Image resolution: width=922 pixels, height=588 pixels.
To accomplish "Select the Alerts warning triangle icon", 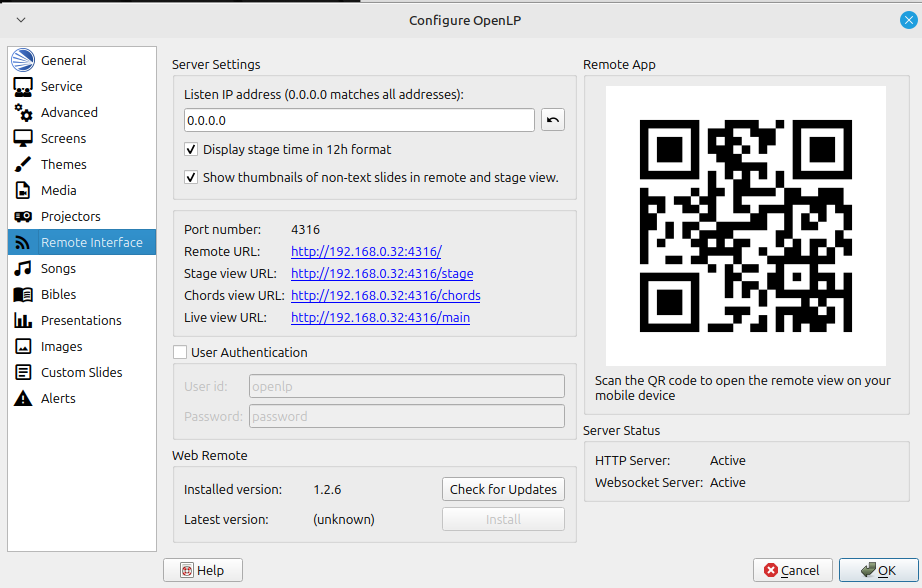I will pos(23,398).
